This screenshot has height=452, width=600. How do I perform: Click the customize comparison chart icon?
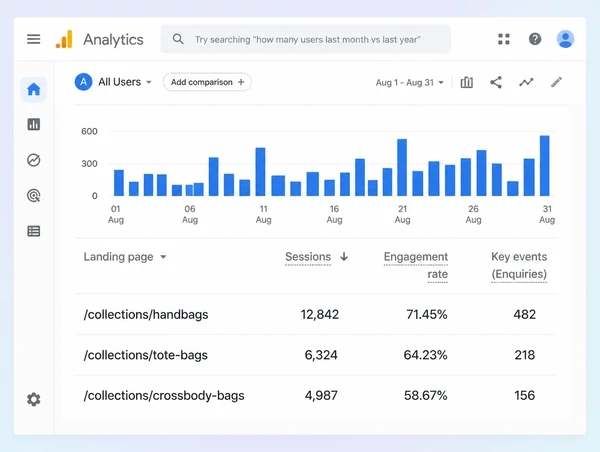466,82
